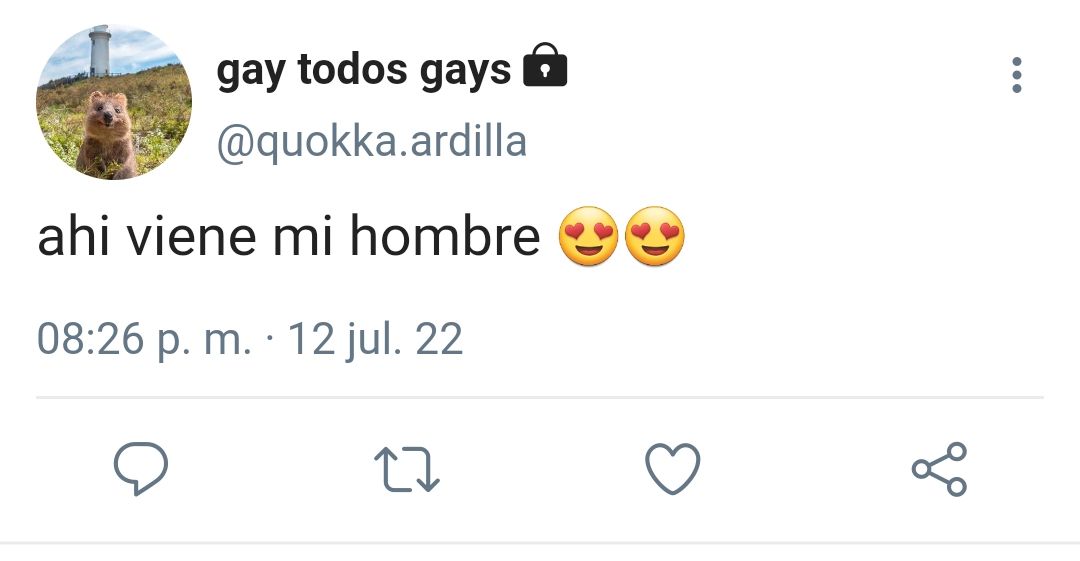Click the date "12 jul. 22"

coord(375,339)
